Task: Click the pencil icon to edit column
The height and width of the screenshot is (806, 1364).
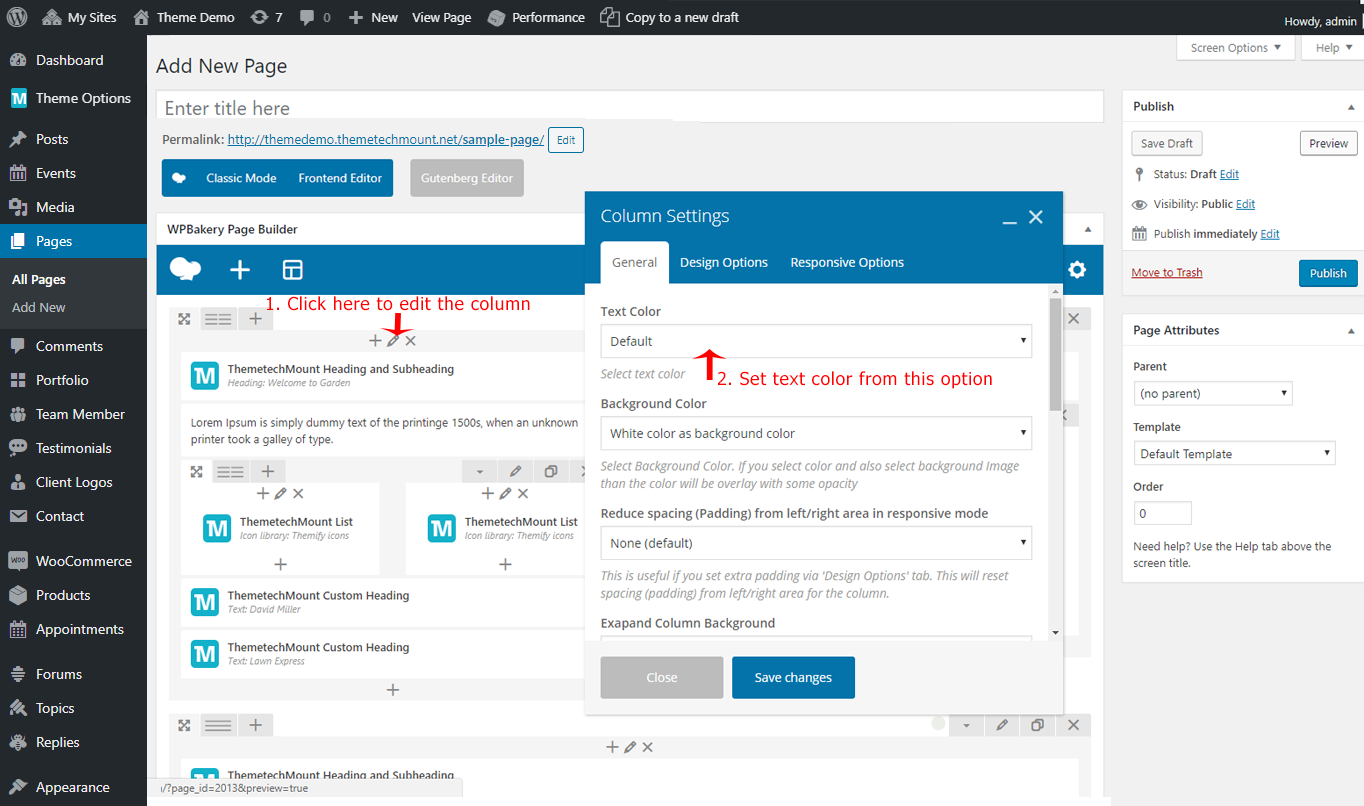Action: pyautogui.click(x=393, y=341)
